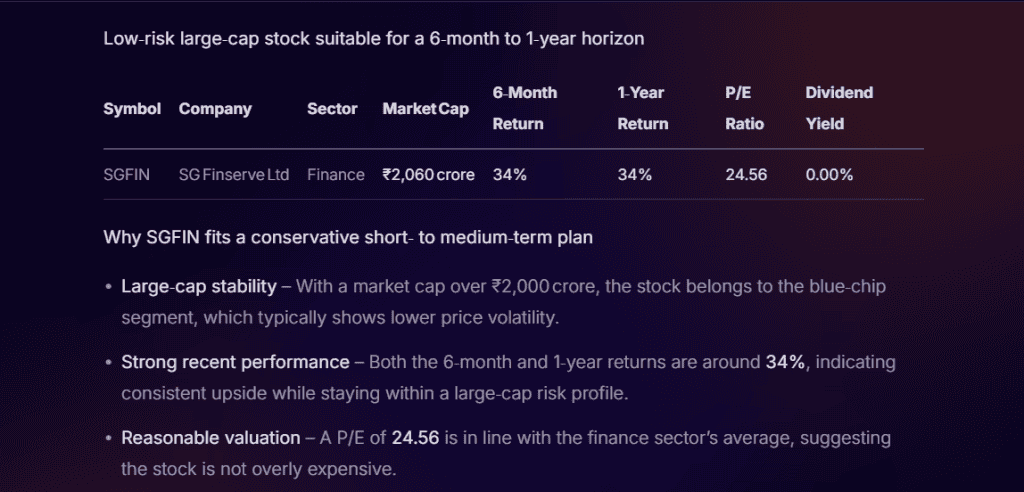Click the Market Cap column header

click(x=425, y=109)
